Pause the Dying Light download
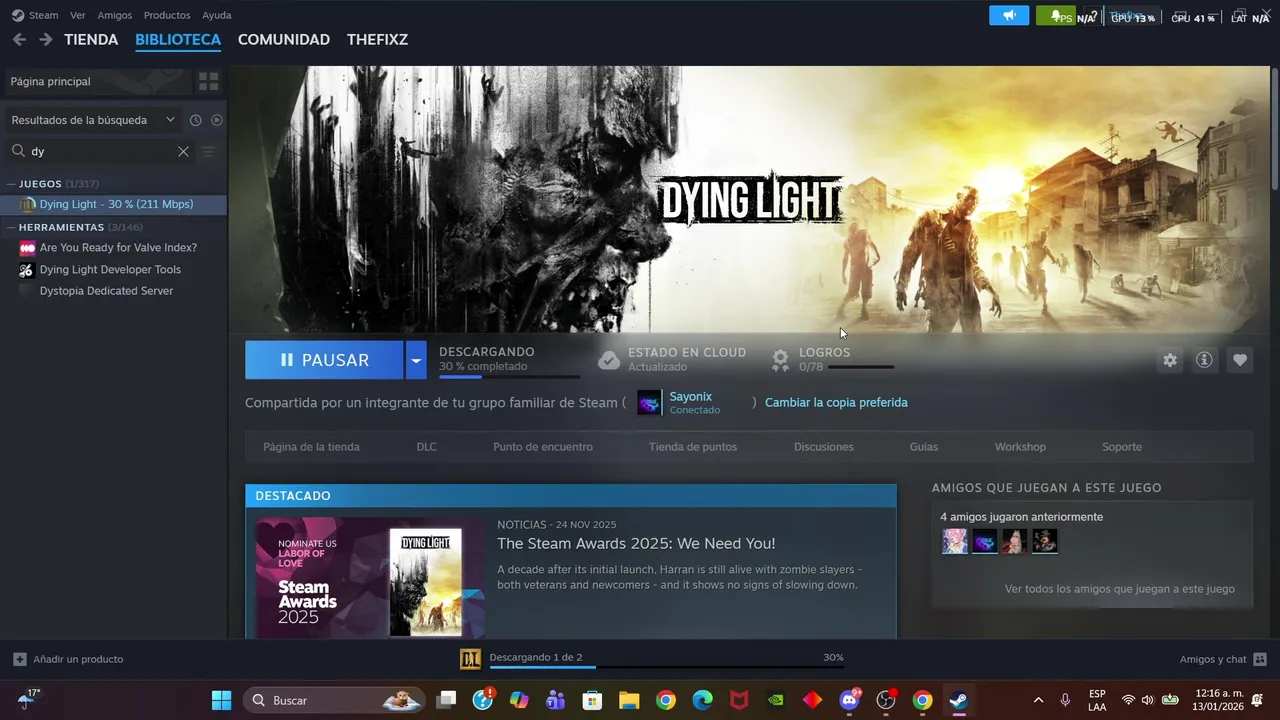This screenshot has height=720, width=1280. [324, 360]
